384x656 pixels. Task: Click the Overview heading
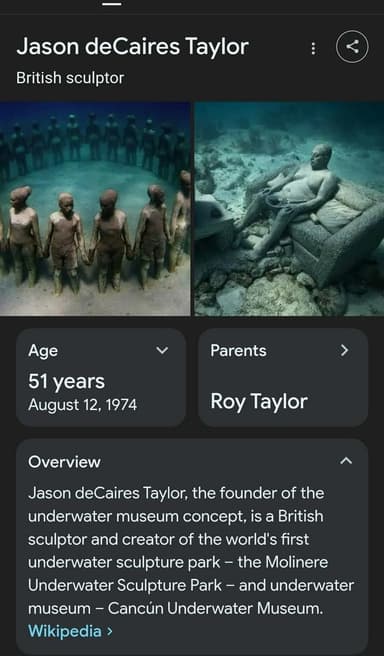tap(64, 462)
